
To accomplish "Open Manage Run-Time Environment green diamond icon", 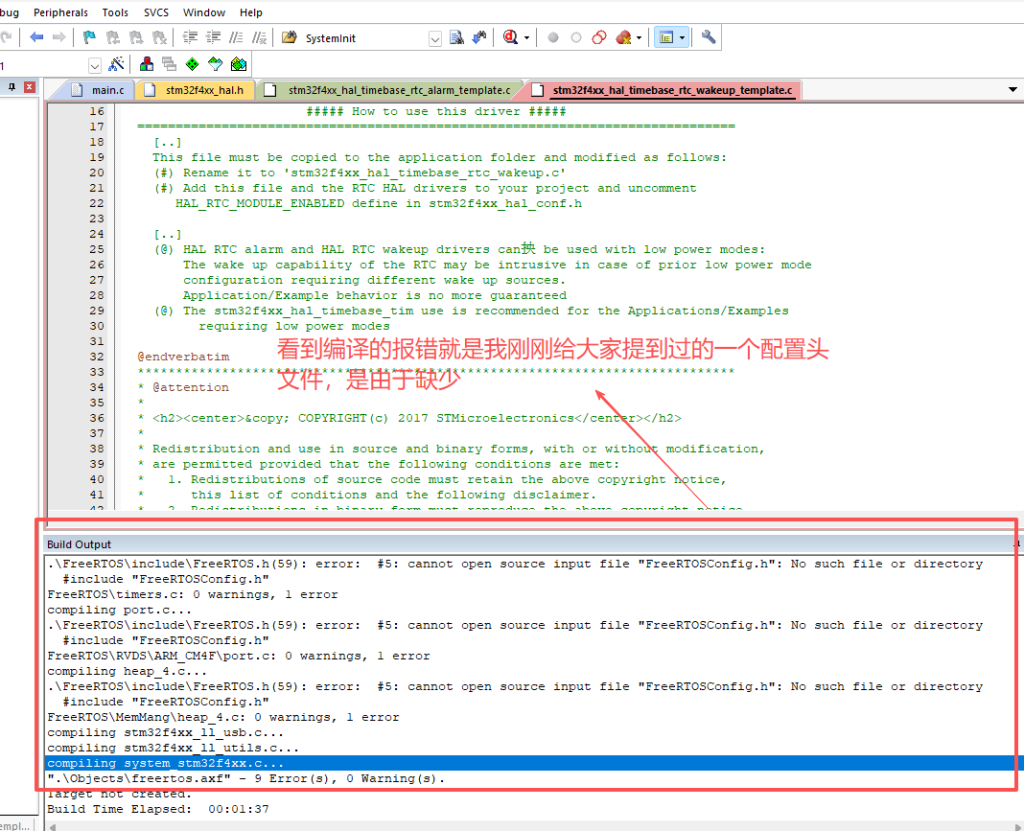I will click(191, 65).
